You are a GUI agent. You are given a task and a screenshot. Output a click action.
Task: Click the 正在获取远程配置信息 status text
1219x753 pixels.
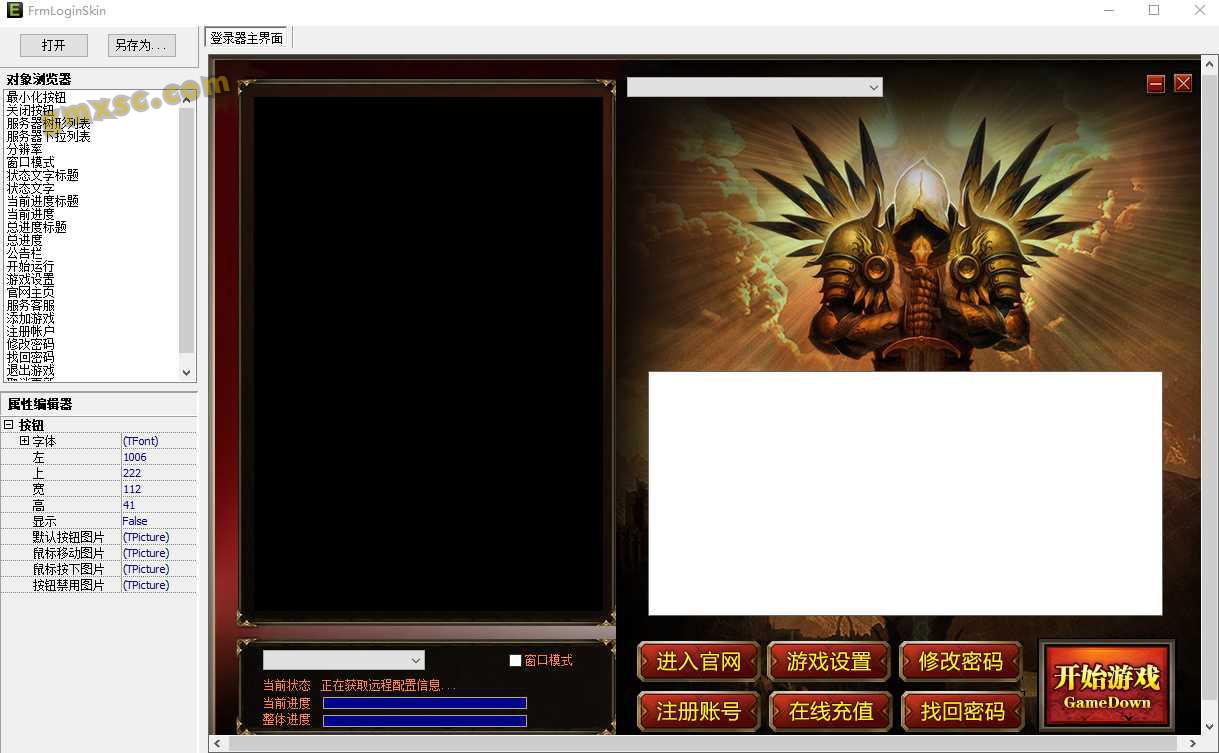[x=388, y=686]
